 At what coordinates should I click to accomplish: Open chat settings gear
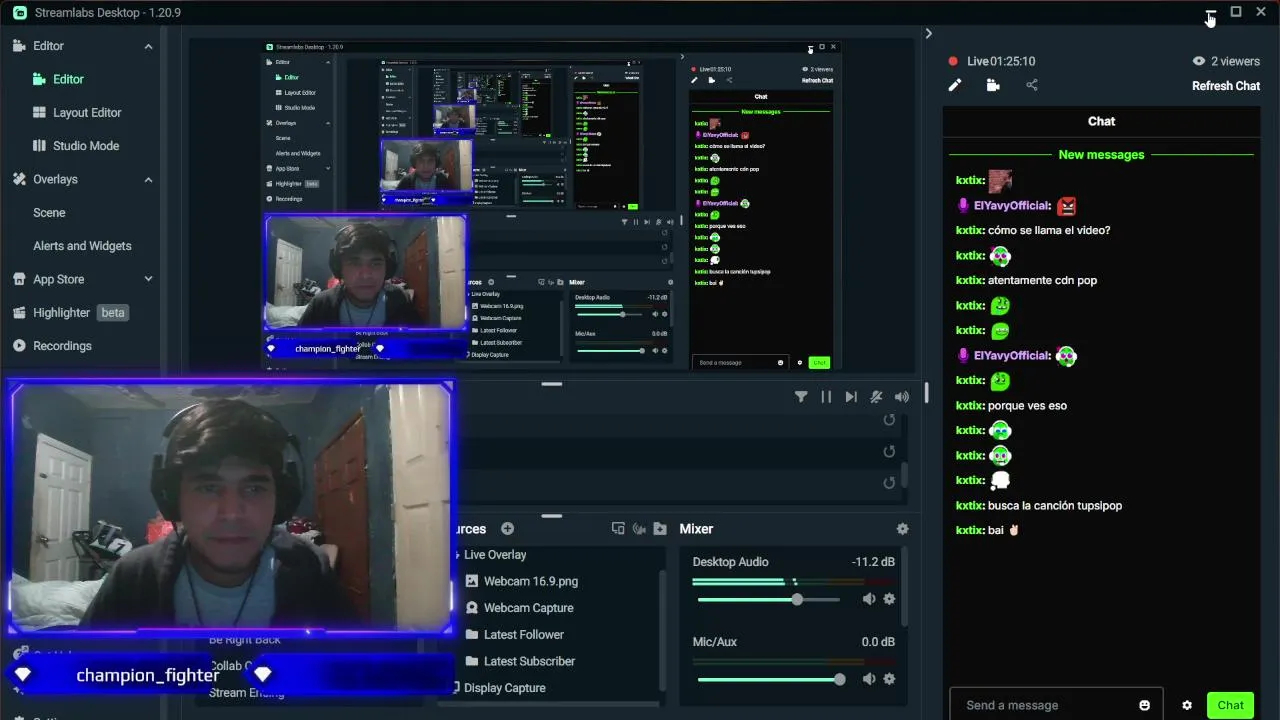tap(1187, 705)
